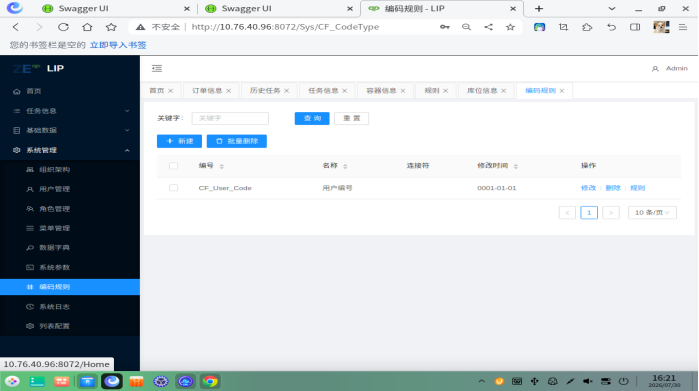This screenshot has height=391, width=699.
Task: Switch to the 任务信息 page tab
Action: pos(323,91)
